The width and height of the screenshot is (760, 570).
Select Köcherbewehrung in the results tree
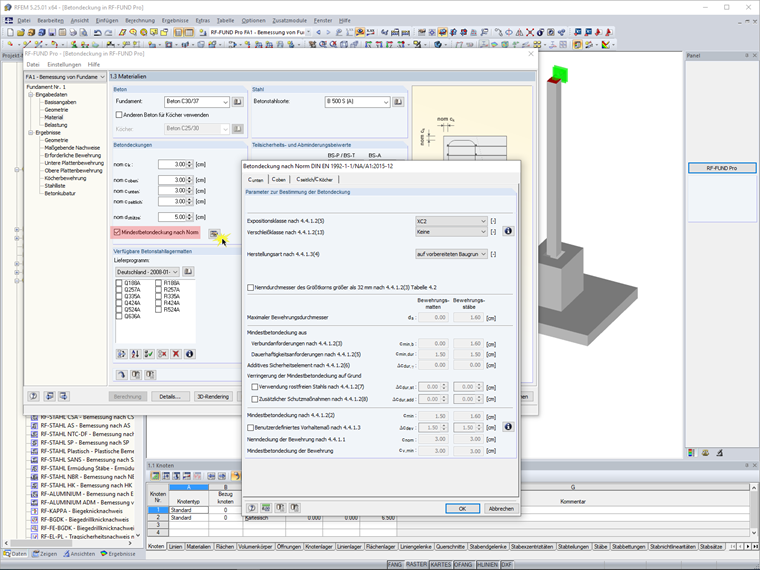click(x=65, y=178)
